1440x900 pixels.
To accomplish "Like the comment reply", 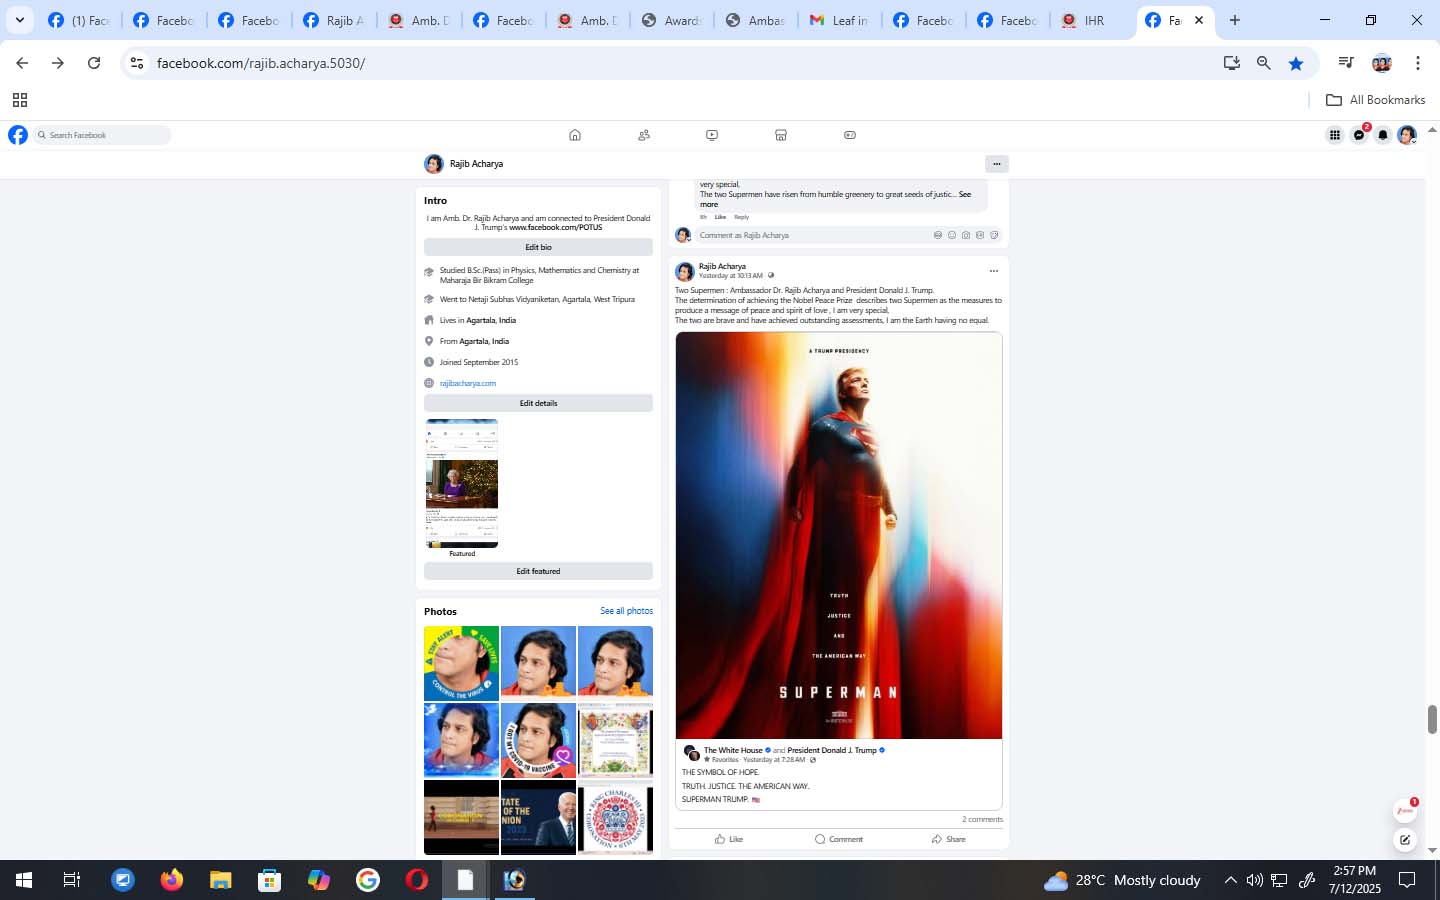I will 720,217.
